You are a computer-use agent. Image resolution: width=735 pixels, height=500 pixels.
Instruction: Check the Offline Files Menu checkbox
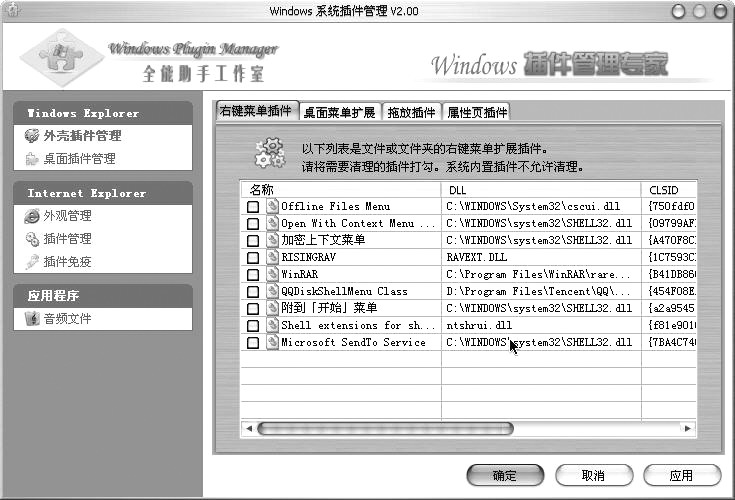(253, 207)
